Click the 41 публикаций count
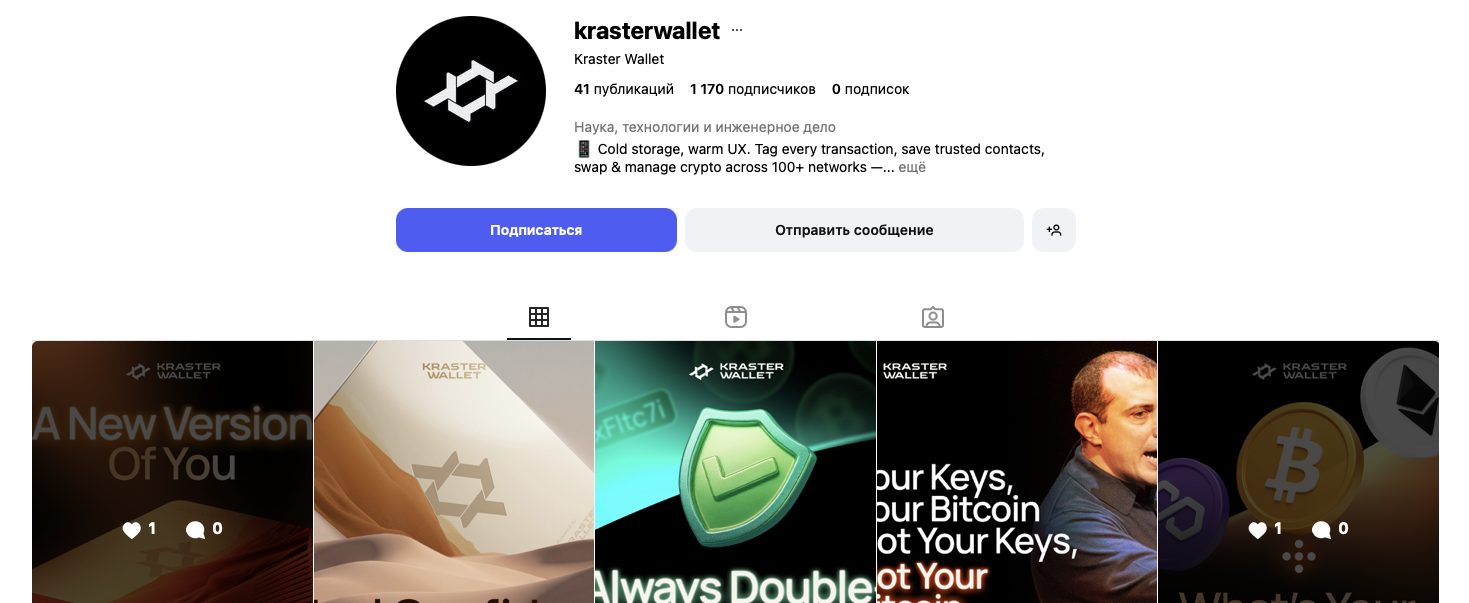 pos(624,89)
